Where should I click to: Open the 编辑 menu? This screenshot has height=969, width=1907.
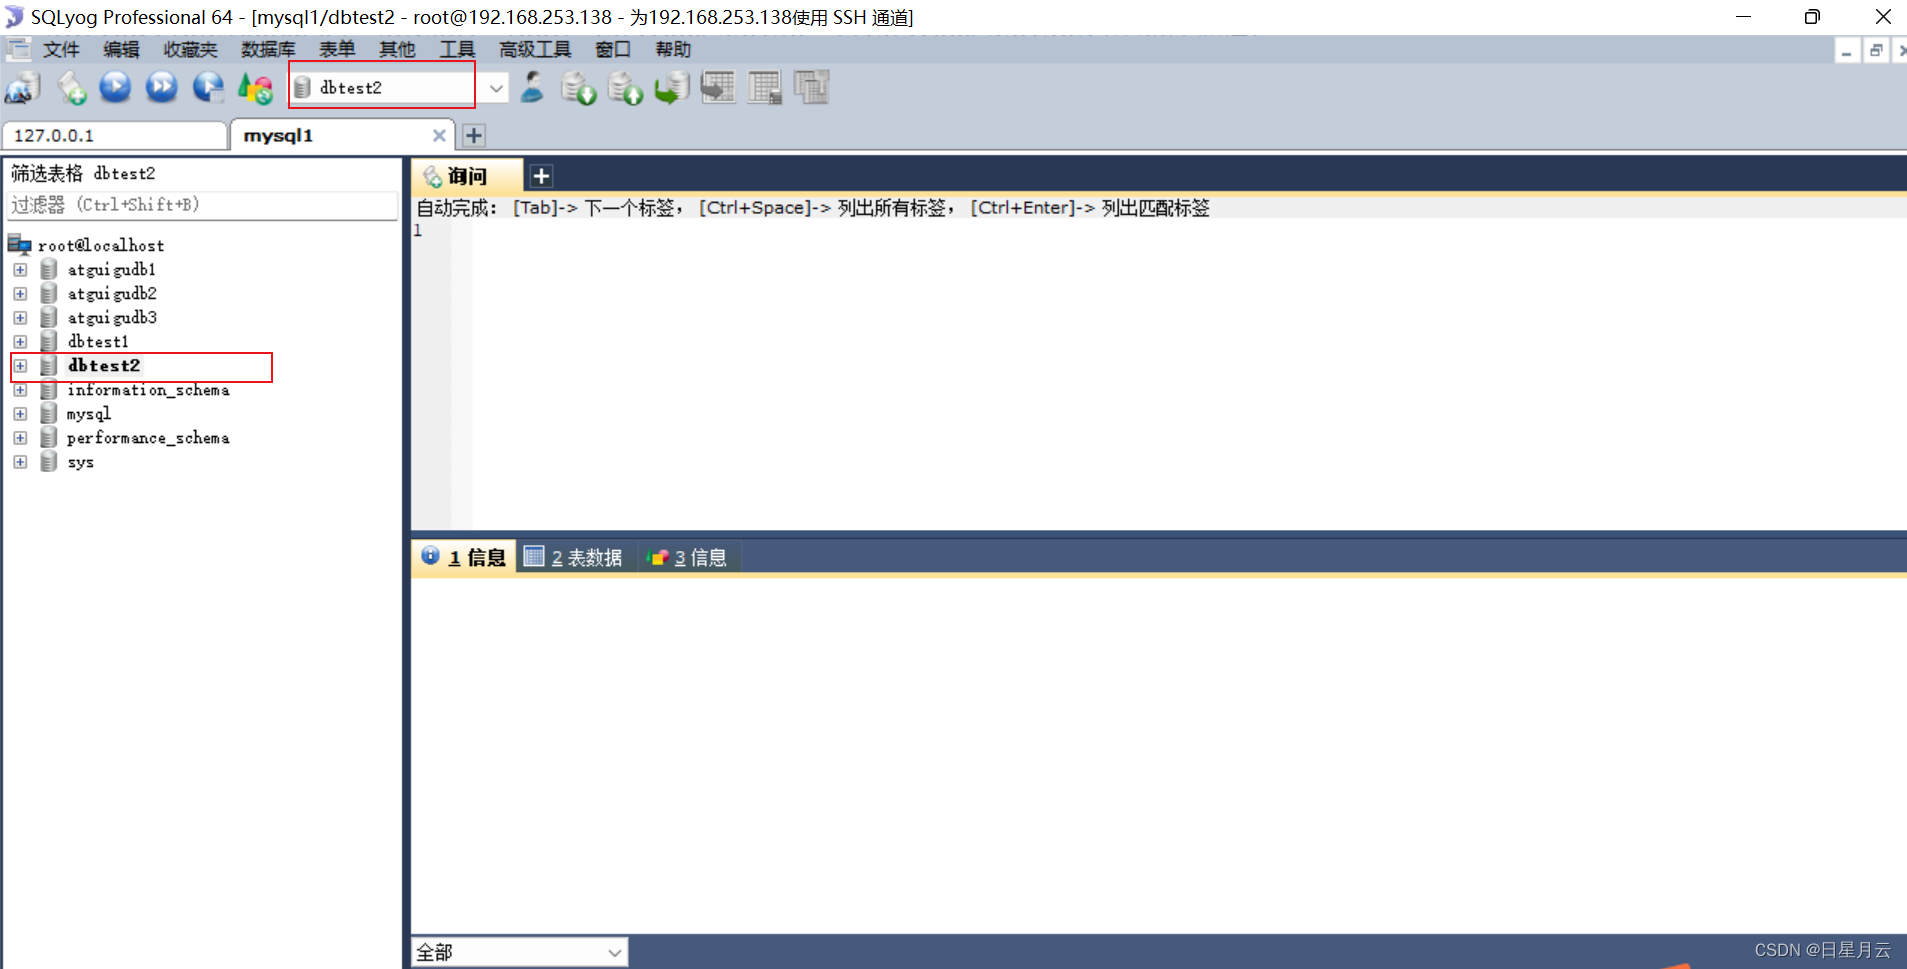click(121, 49)
